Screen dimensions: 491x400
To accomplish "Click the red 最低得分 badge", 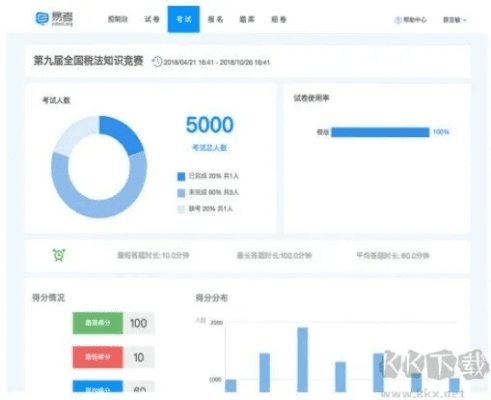I will point(98,357).
